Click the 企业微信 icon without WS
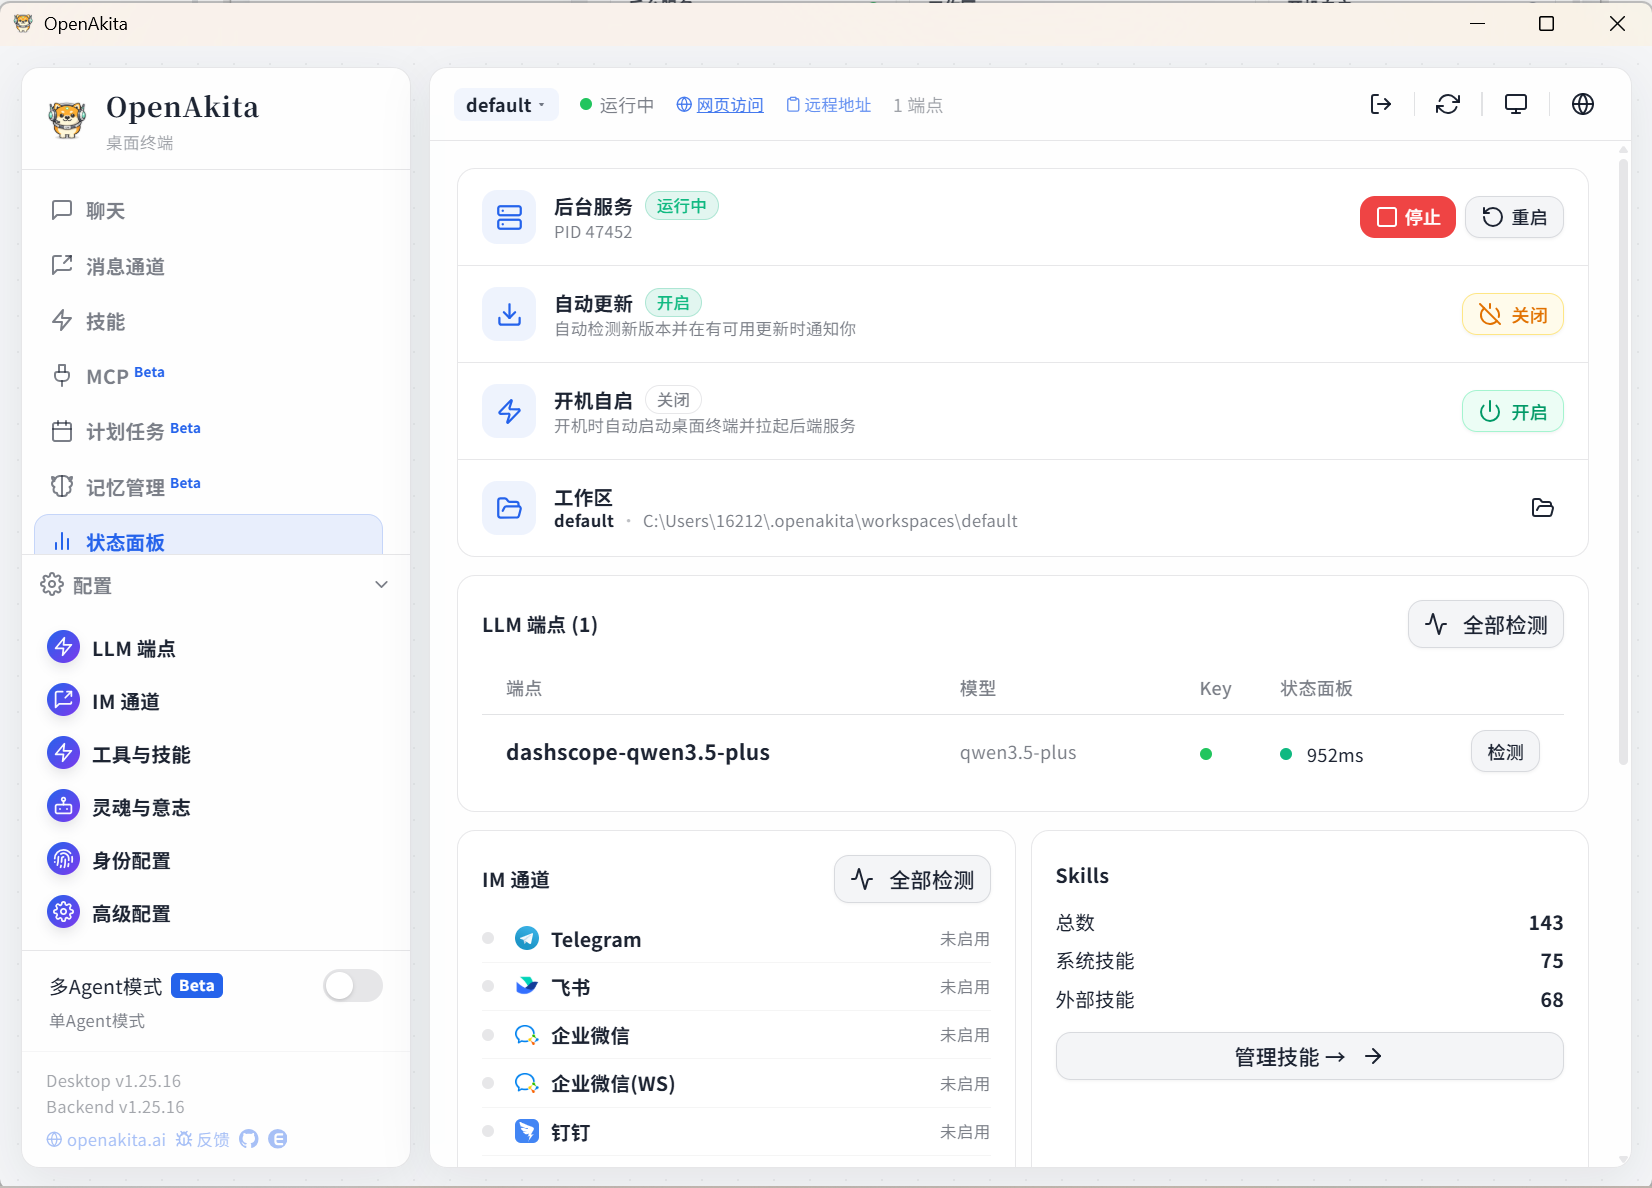Image resolution: width=1652 pixels, height=1188 pixels. click(x=527, y=1035)
